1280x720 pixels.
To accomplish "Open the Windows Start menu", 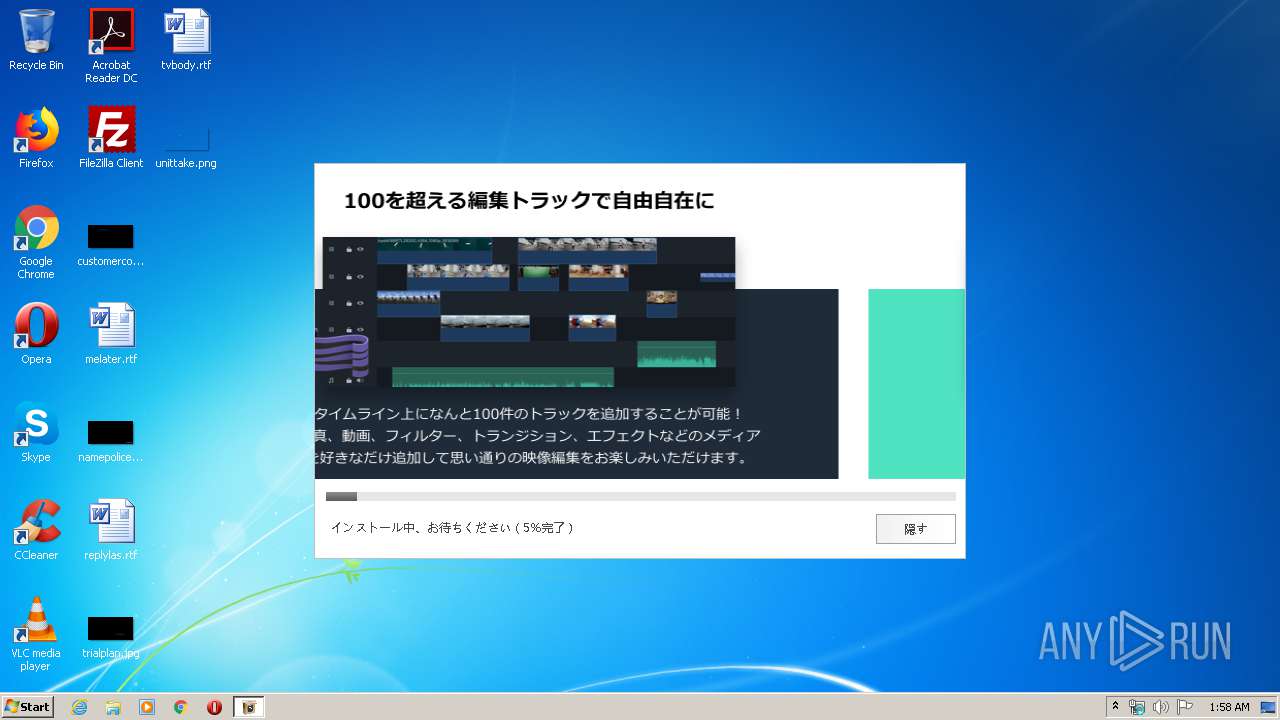I will [x=28, y=707].
